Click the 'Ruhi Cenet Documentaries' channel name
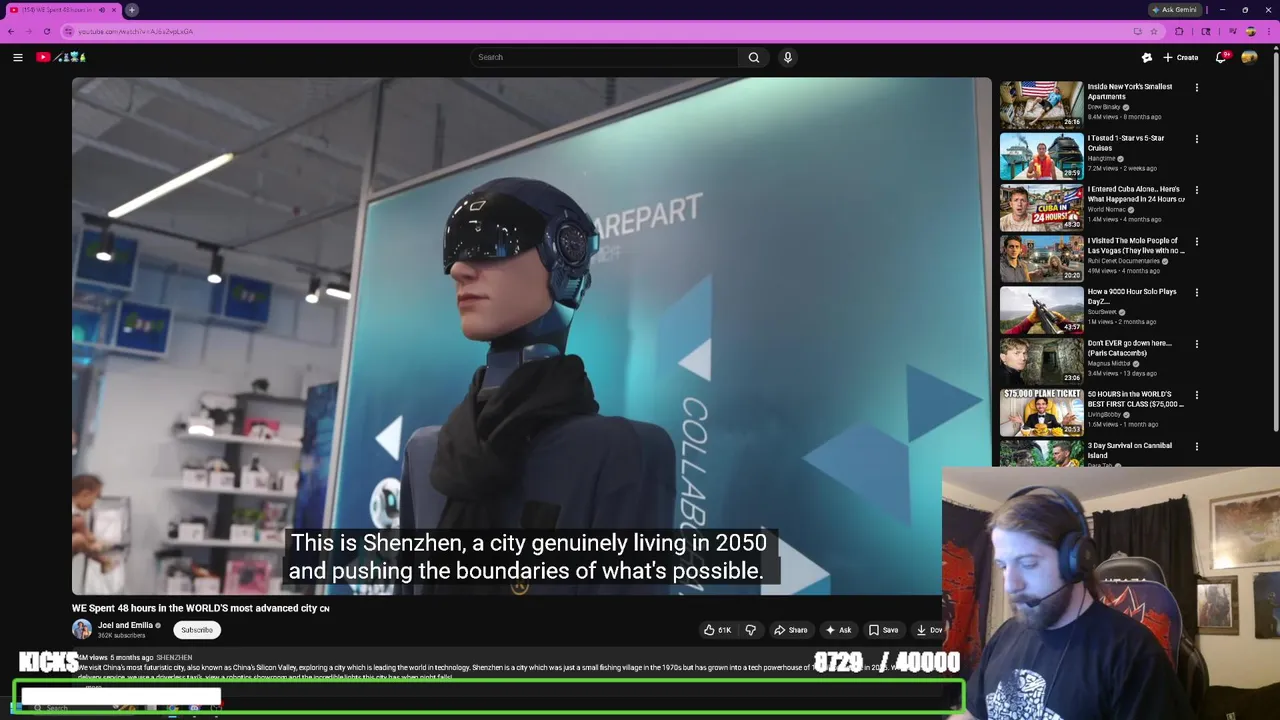 click(x=1124, y=261)
